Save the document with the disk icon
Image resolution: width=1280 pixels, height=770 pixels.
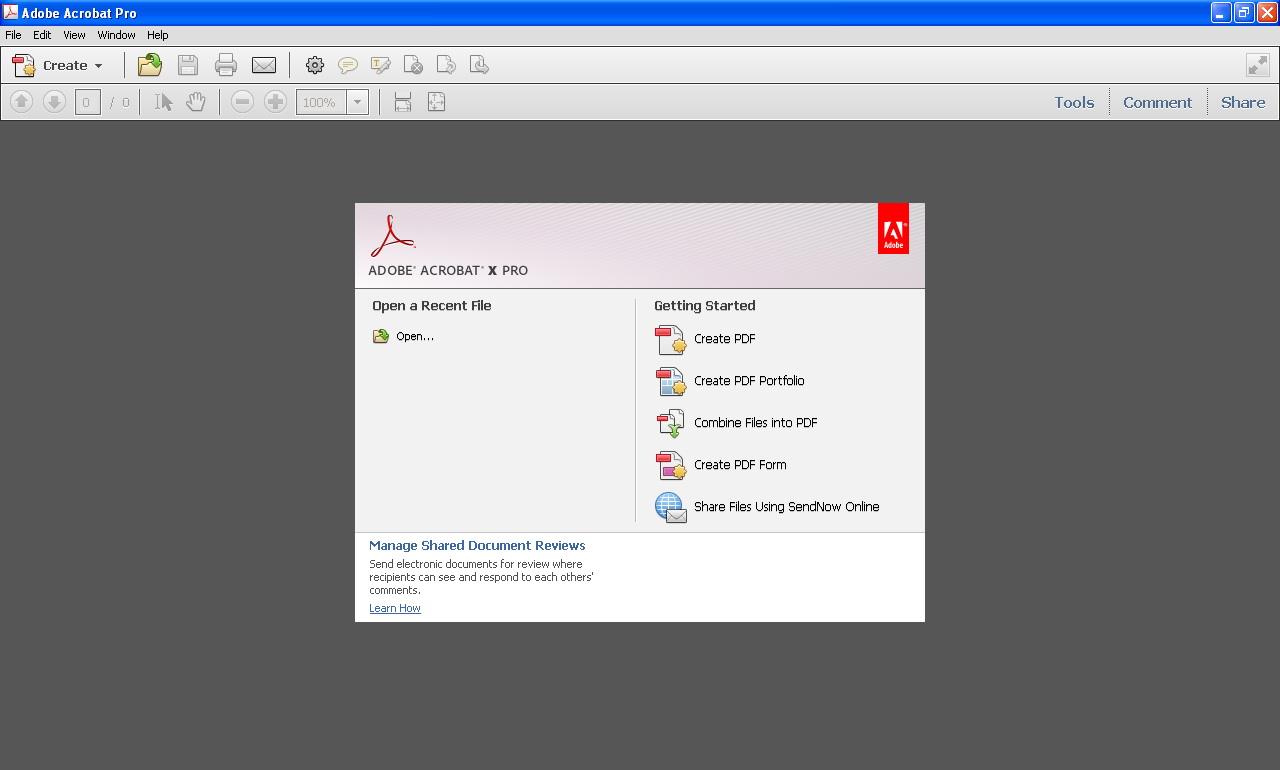point(187,64)
